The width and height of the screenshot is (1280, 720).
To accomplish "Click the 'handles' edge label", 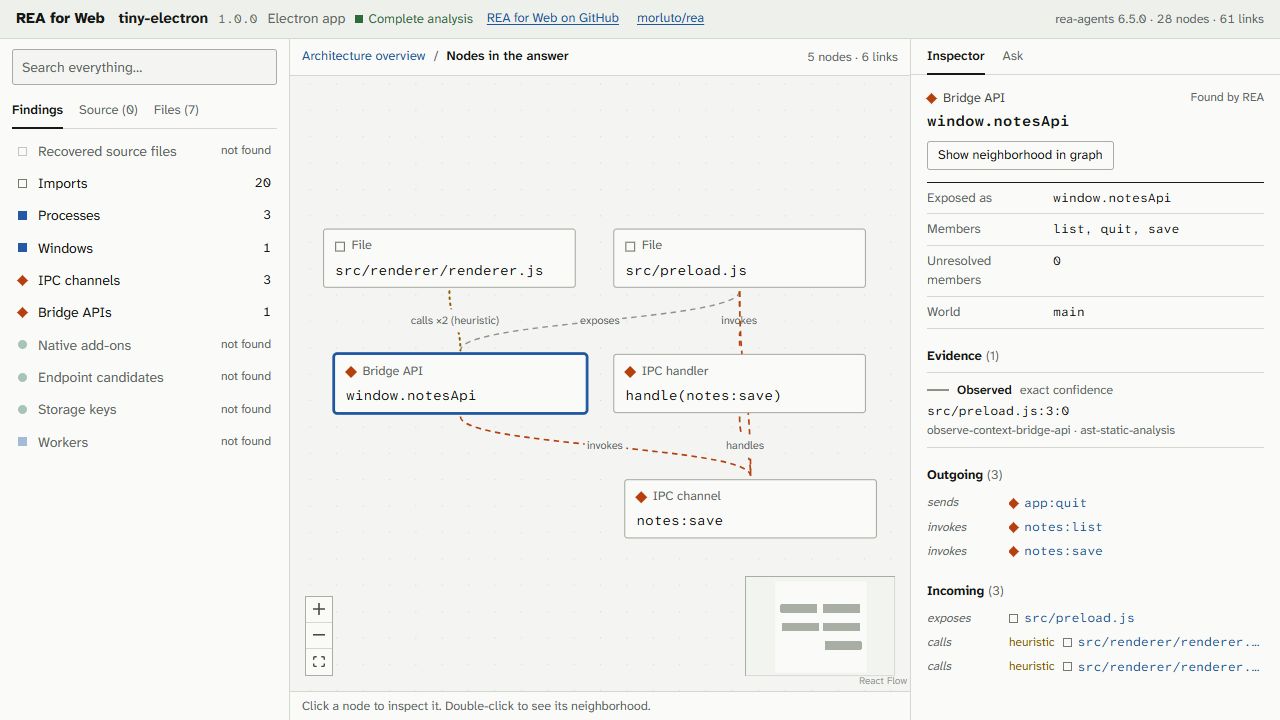I will tap(745, 445).
